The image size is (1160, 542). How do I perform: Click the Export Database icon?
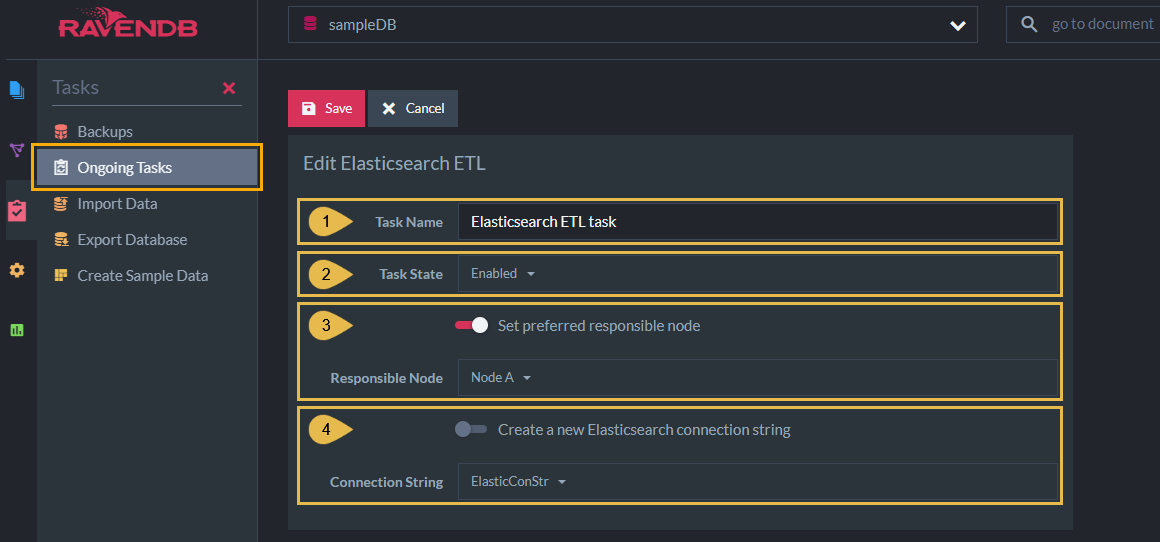click(x=61, y=240)
